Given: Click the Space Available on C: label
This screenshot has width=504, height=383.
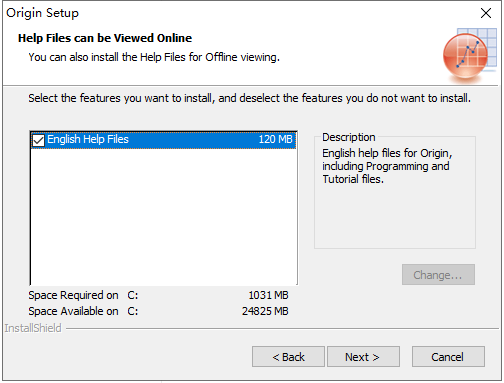Looking at the screenshot, I should [x=83, y=311].
